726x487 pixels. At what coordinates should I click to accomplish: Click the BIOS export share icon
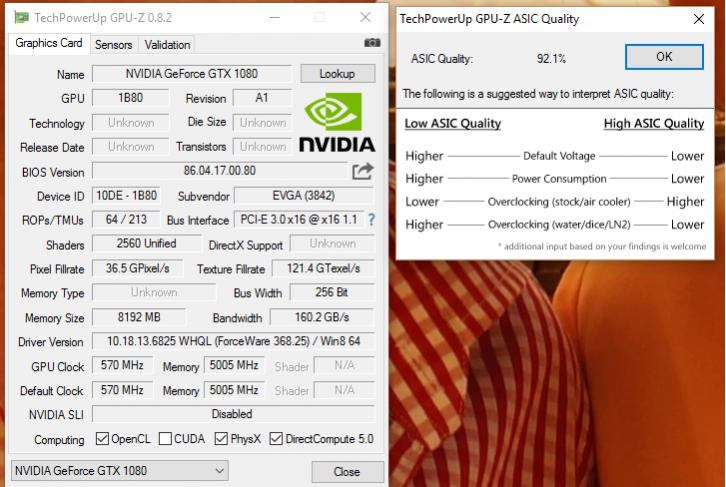click(x=363, y=171)
